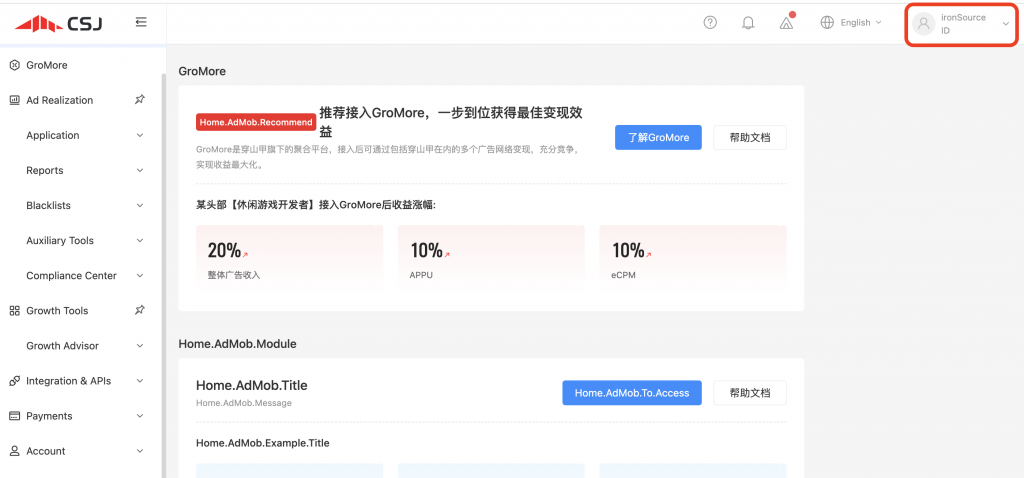1024x478 pixels.
Task: Open the notifications bell
Action: [x=748, y=23]
